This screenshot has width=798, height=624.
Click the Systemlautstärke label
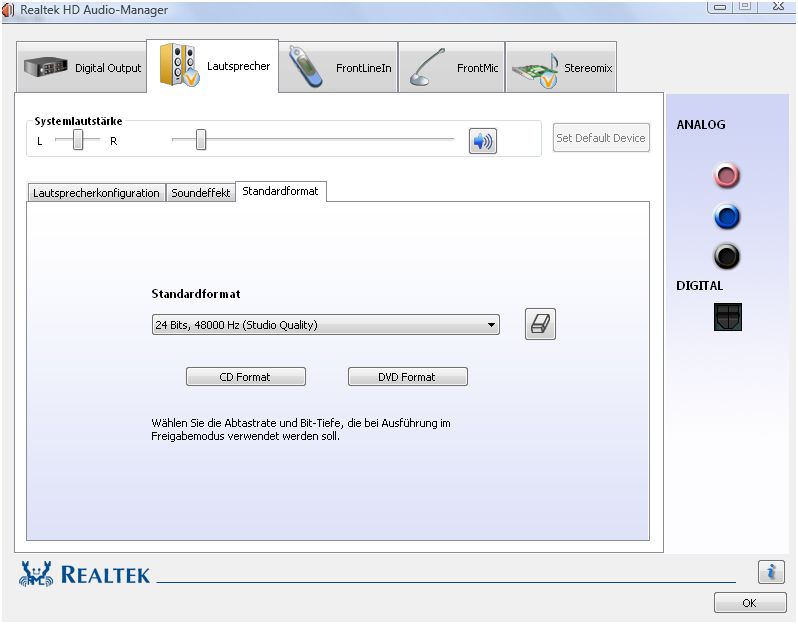78,121
